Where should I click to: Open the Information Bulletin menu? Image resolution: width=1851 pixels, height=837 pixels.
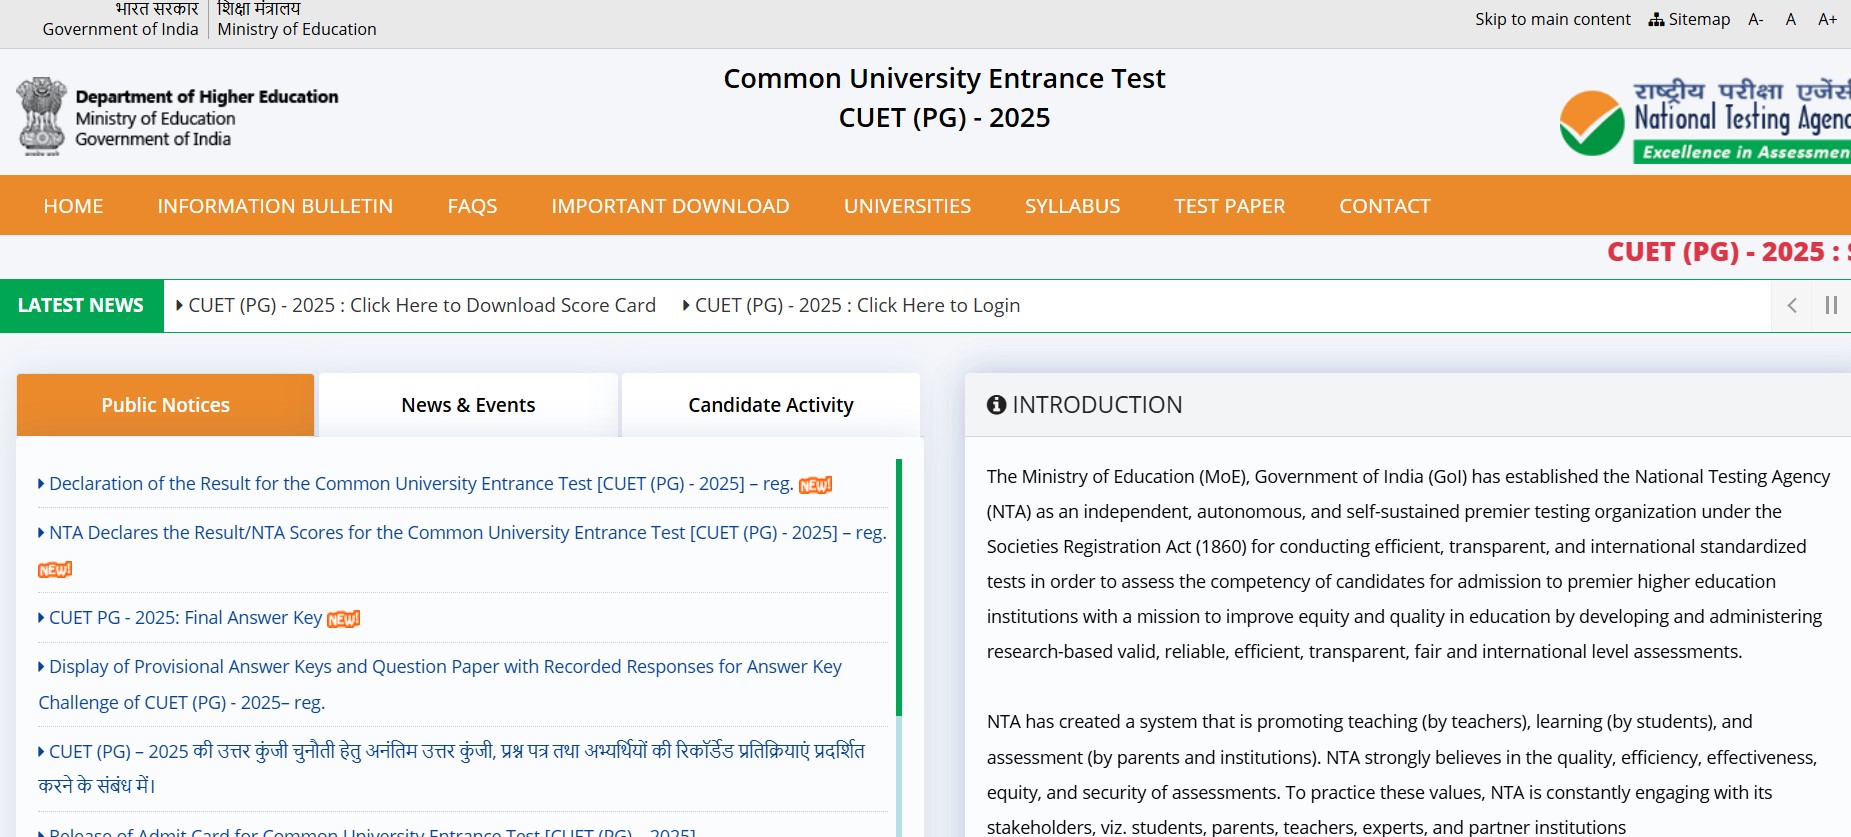(275, 206)
